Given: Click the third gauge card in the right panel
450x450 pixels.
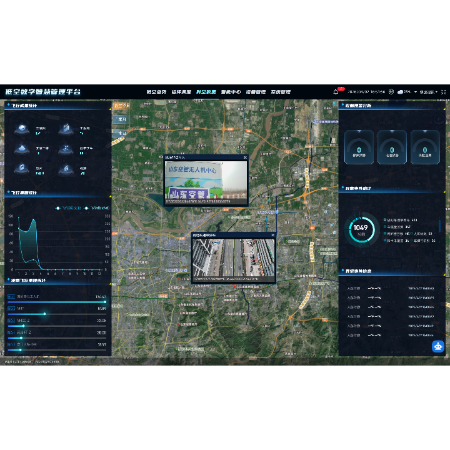Looking at the screenshot, I should [425, 147].
